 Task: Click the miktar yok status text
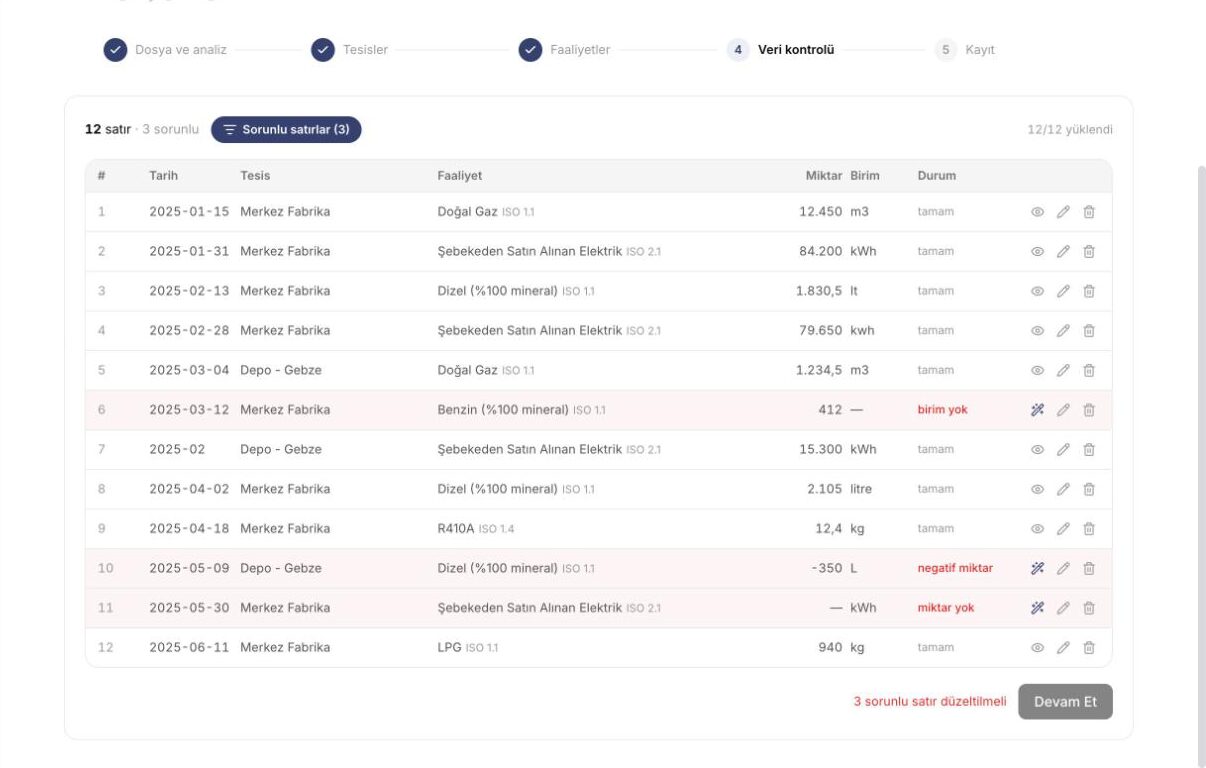click(946, 608)
